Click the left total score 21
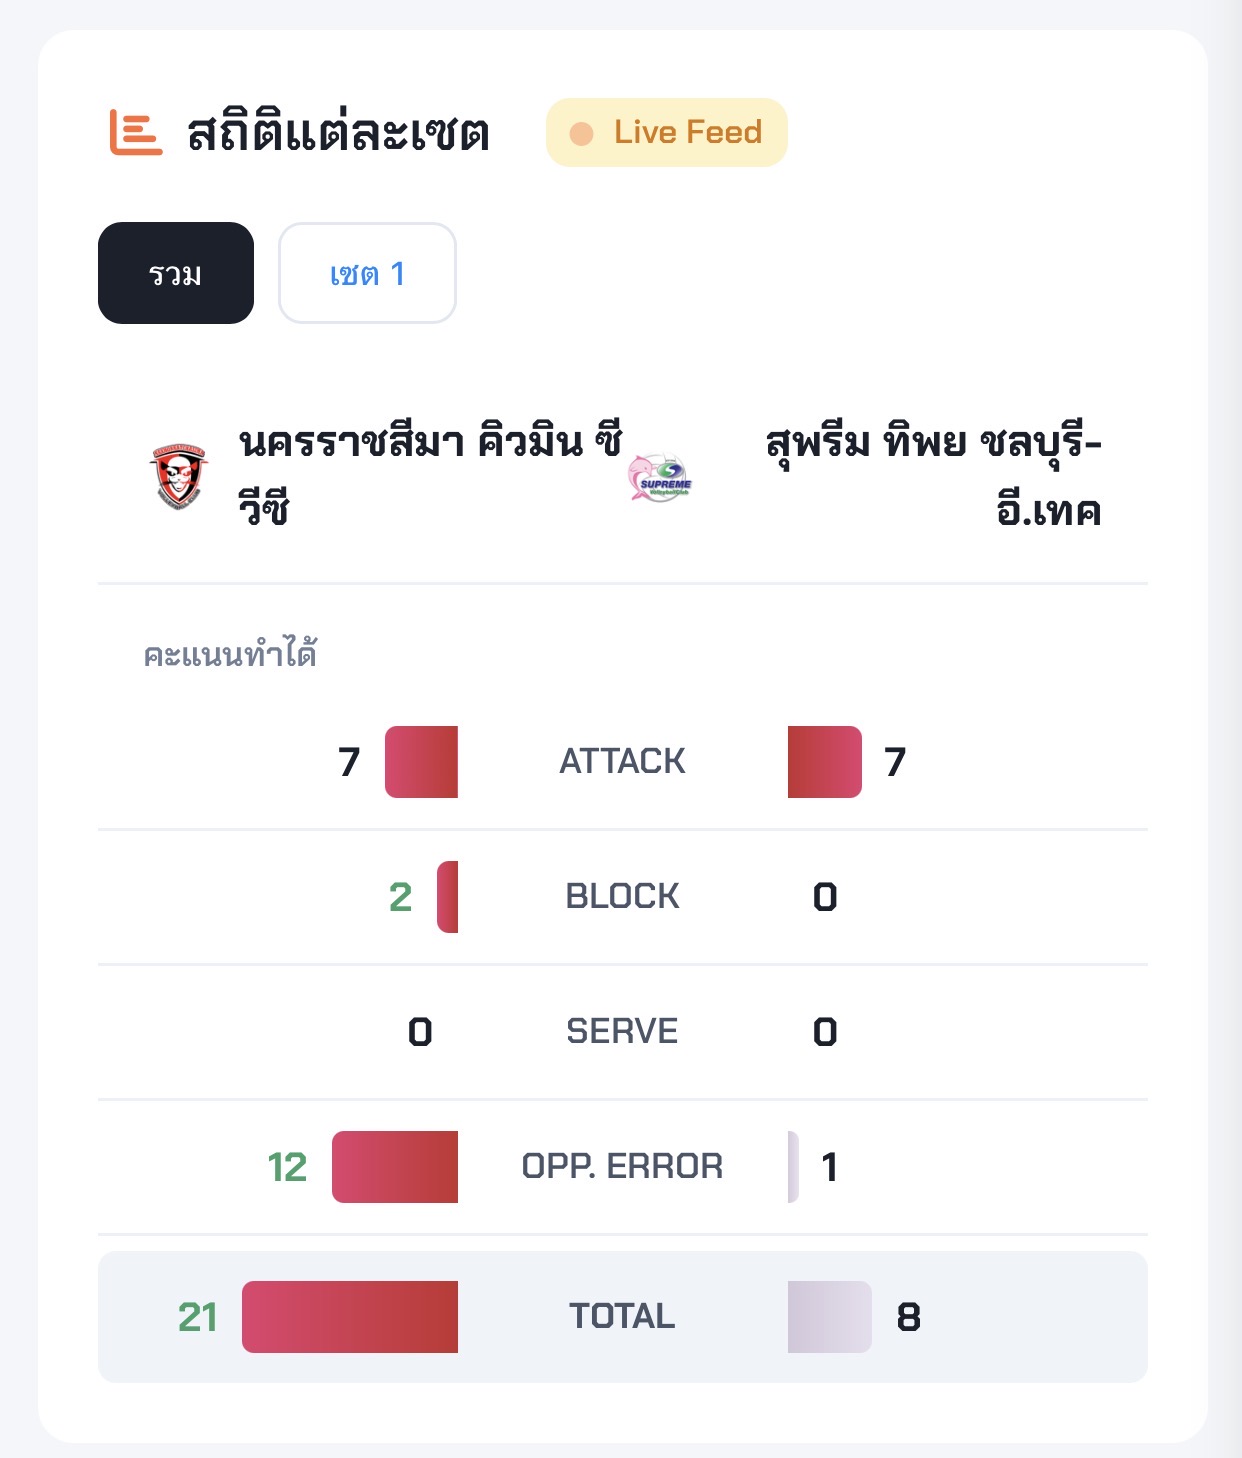Image resolution: width=1242 pixels, height=1458 pixels. coord(198,1317)
